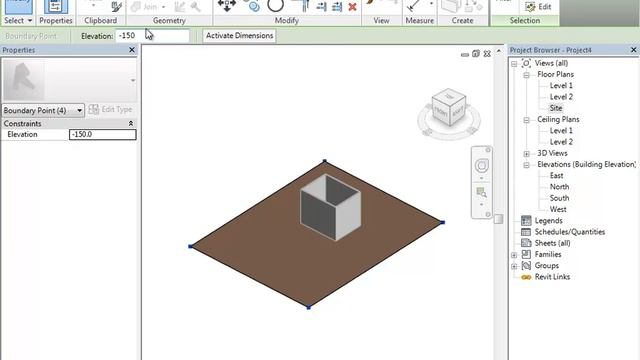Viewport: 640px width, 360px height.
Task: Click the Elevation field in Options Bar
Action: (152, 36)
